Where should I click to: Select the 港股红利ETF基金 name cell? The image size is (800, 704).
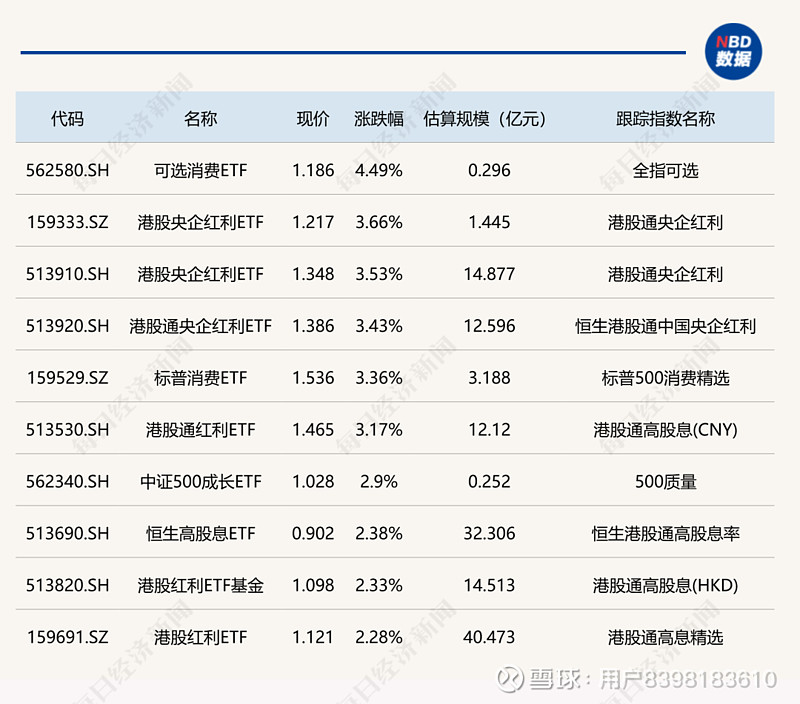[x=199, y=585]
